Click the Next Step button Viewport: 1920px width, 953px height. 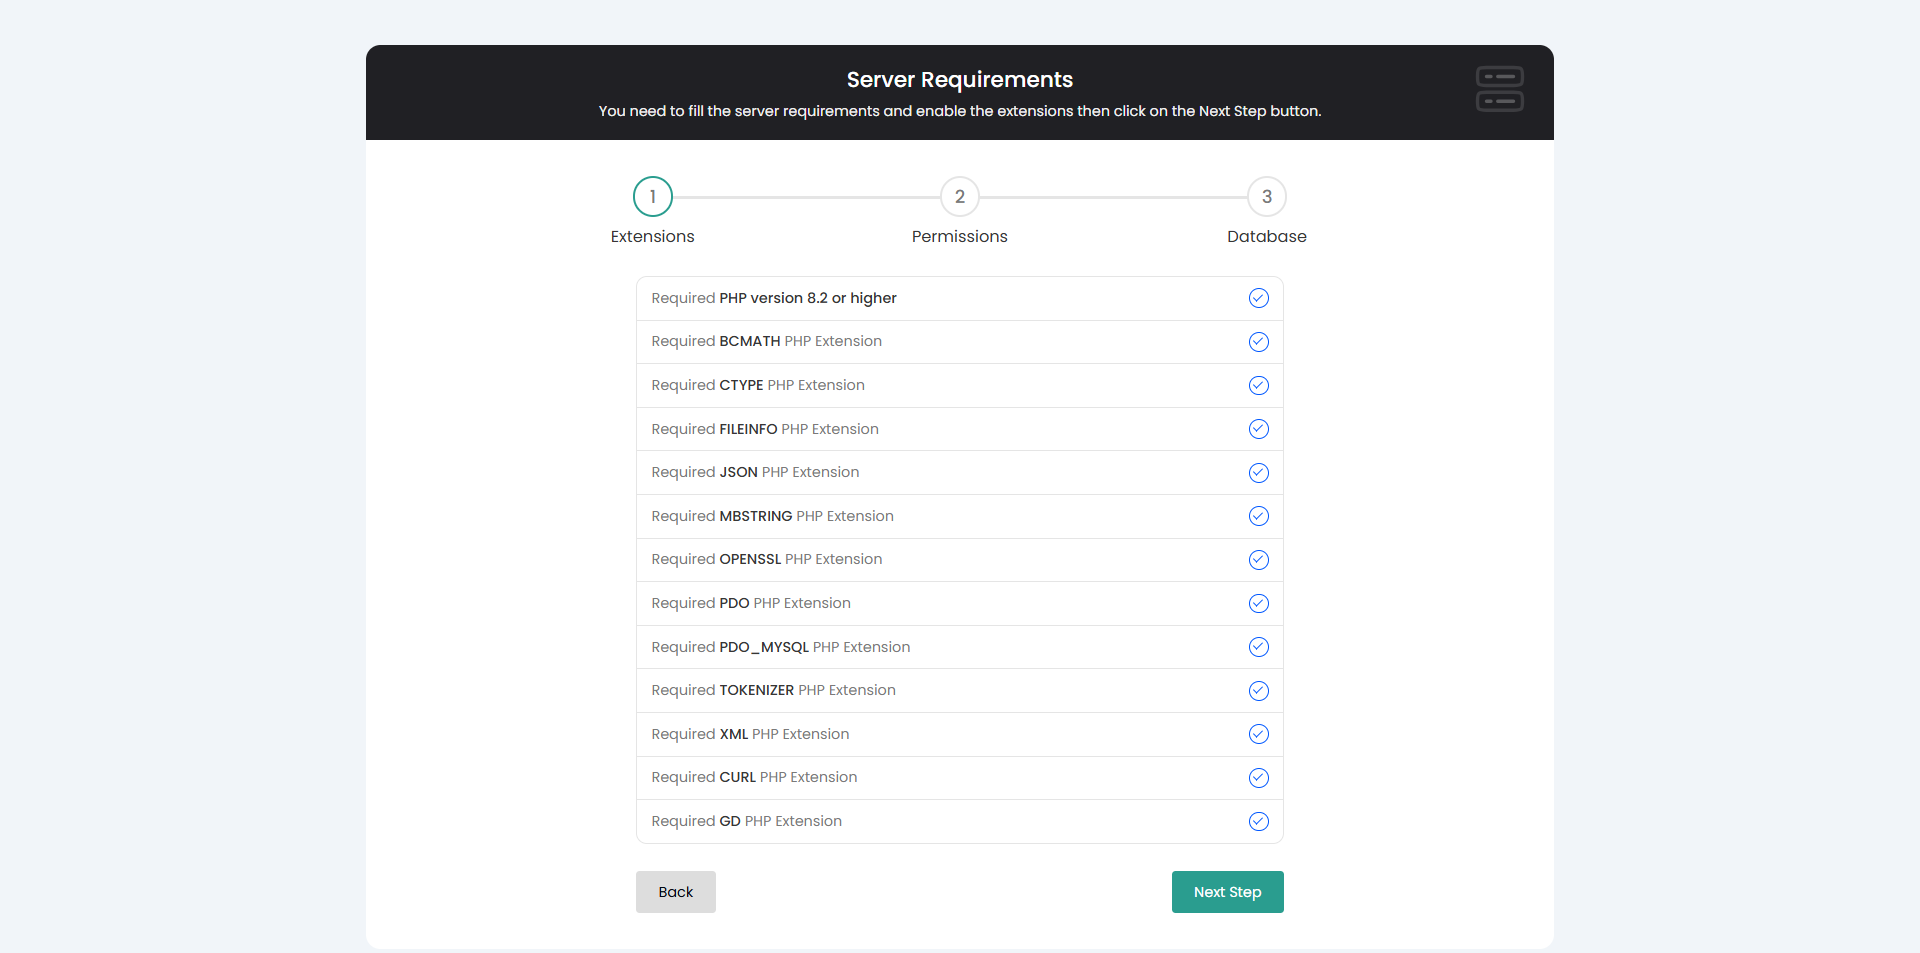pos(1228,892)
